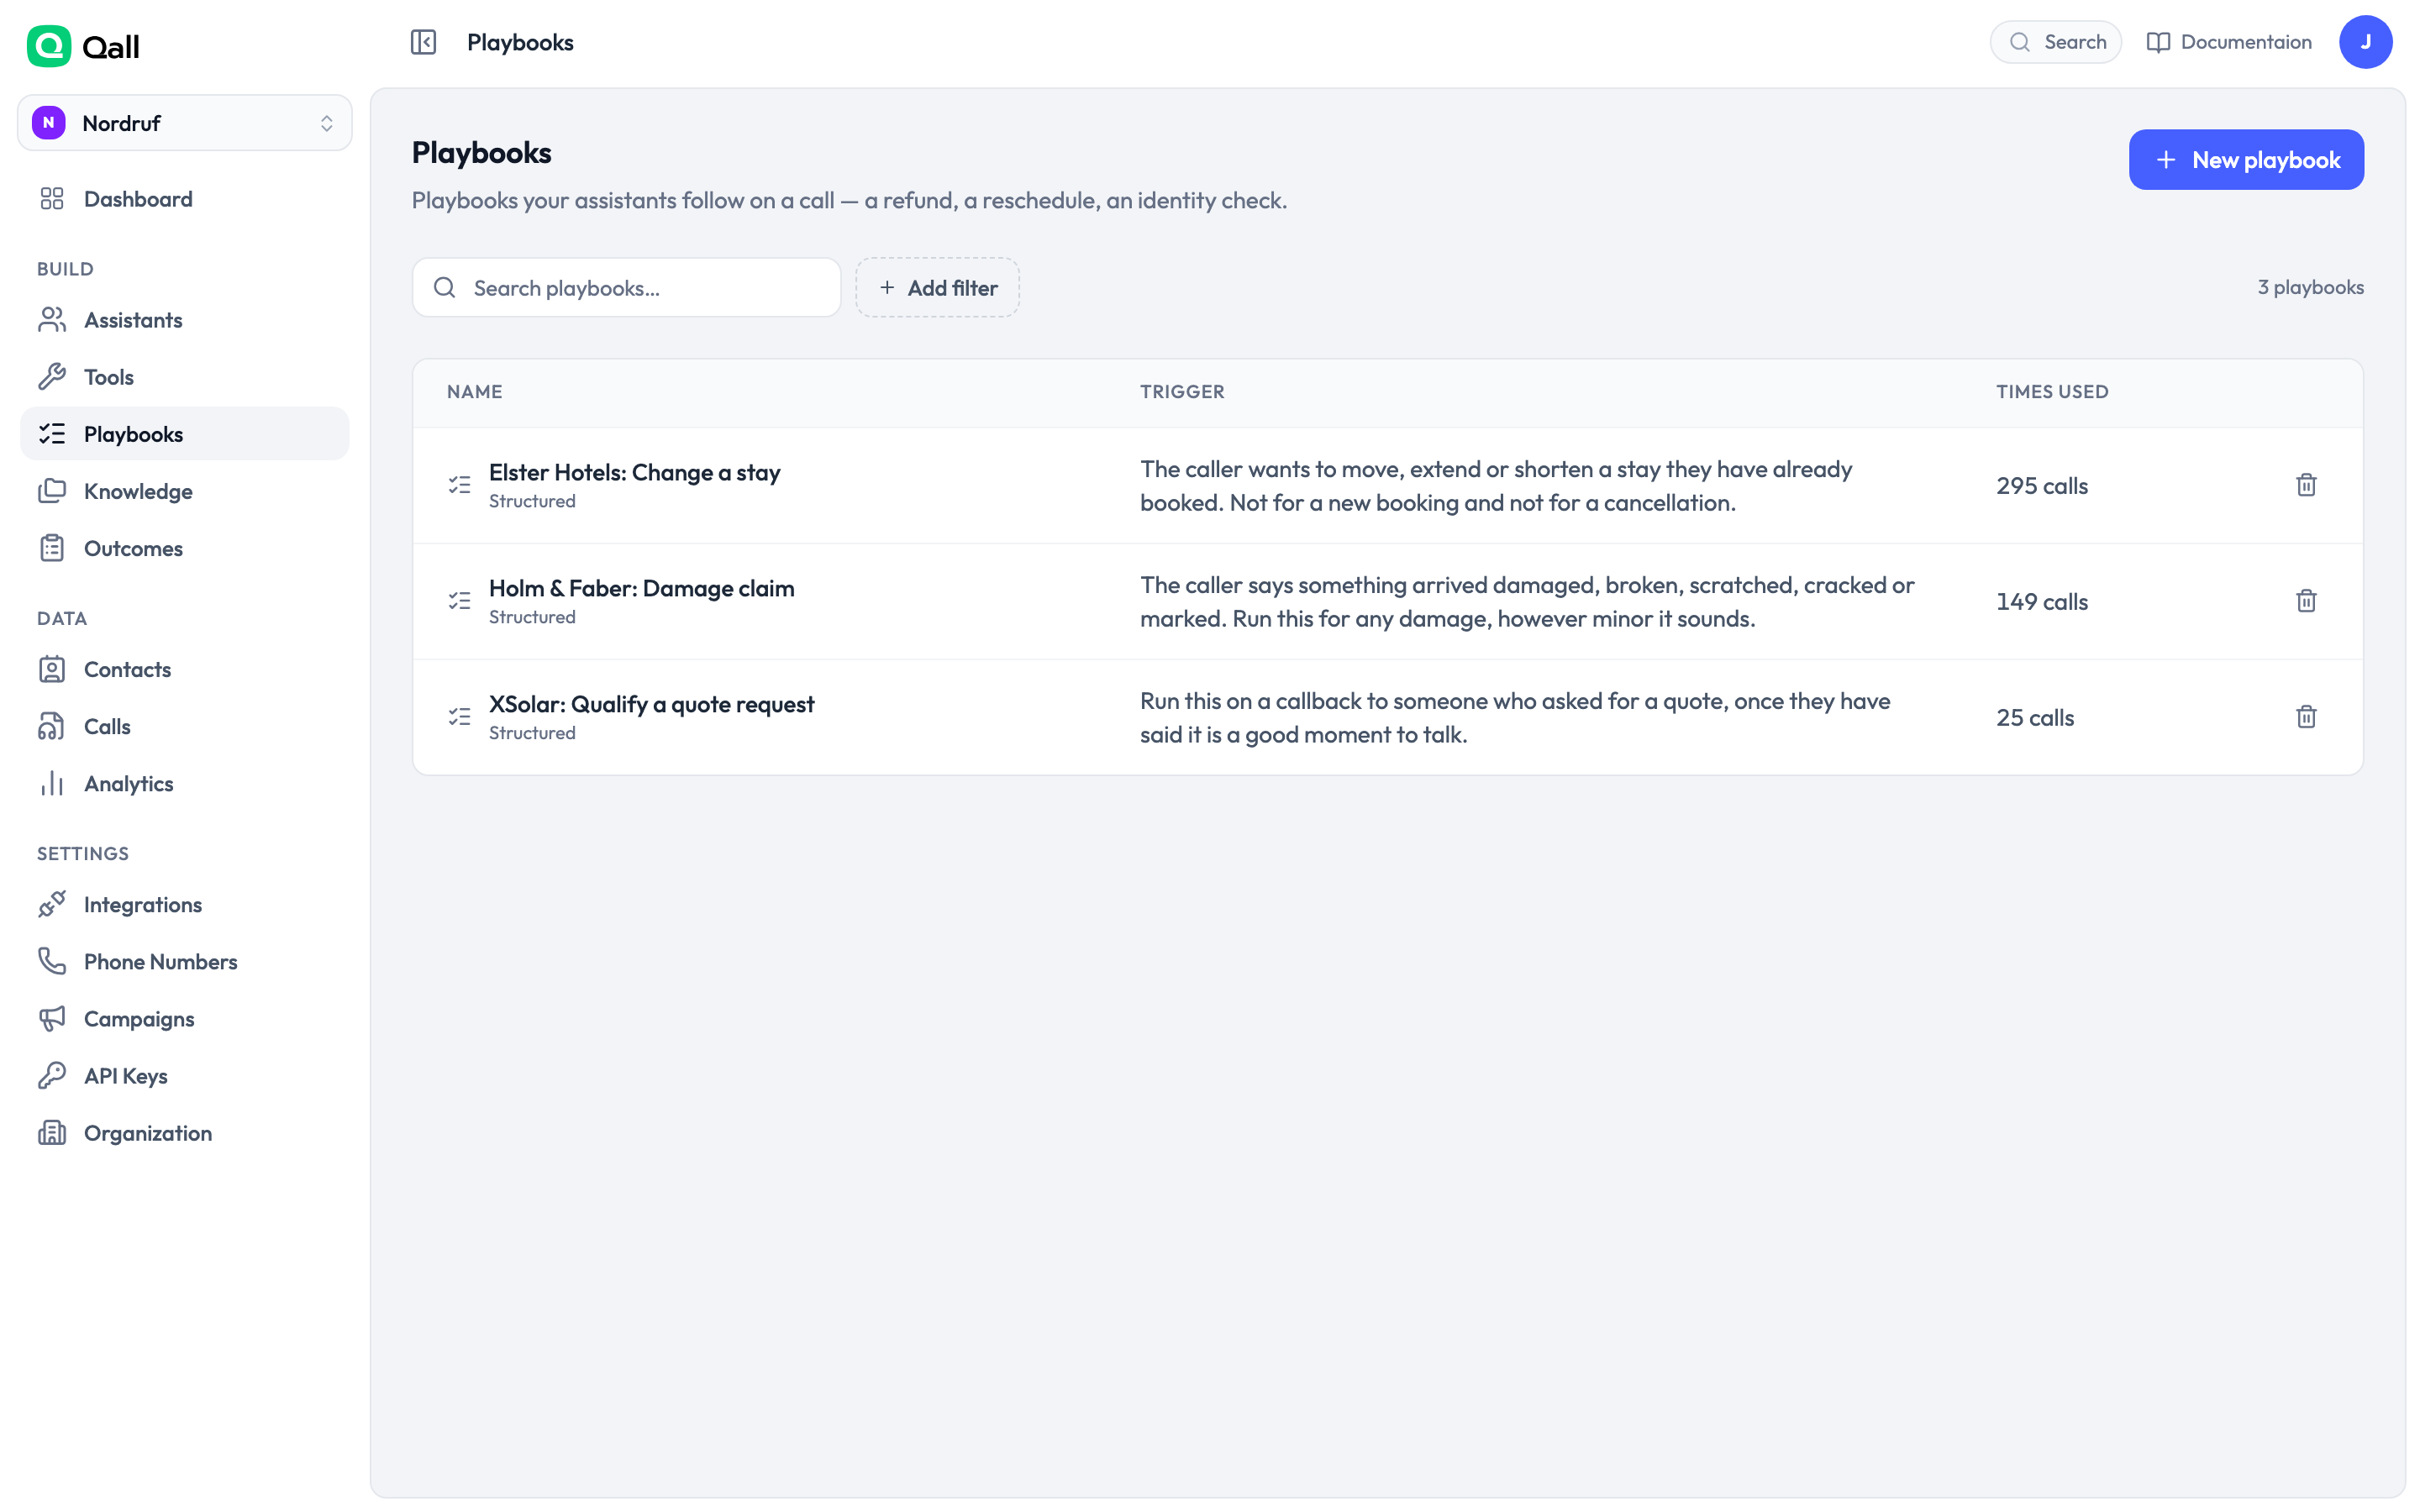Click the API Keys key icon
Screen dimensions: 2420x1512
(52, 1075)
